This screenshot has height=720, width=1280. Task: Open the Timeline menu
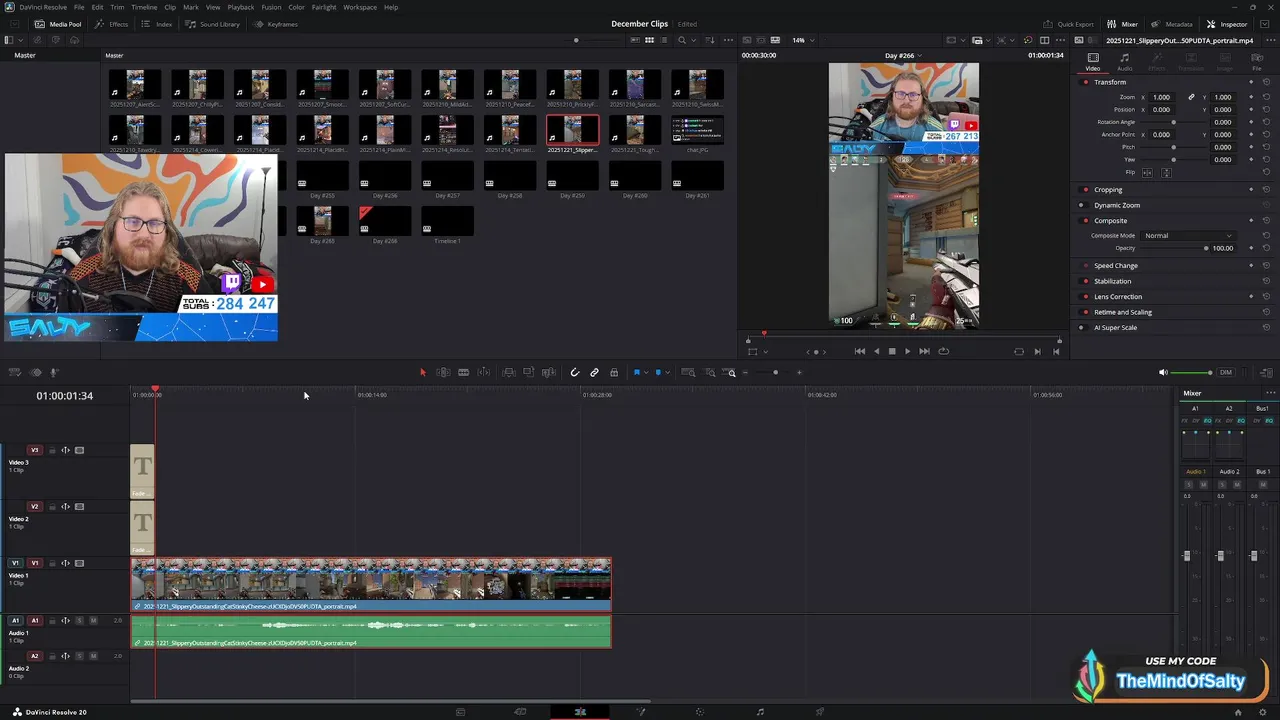point(144,7)
